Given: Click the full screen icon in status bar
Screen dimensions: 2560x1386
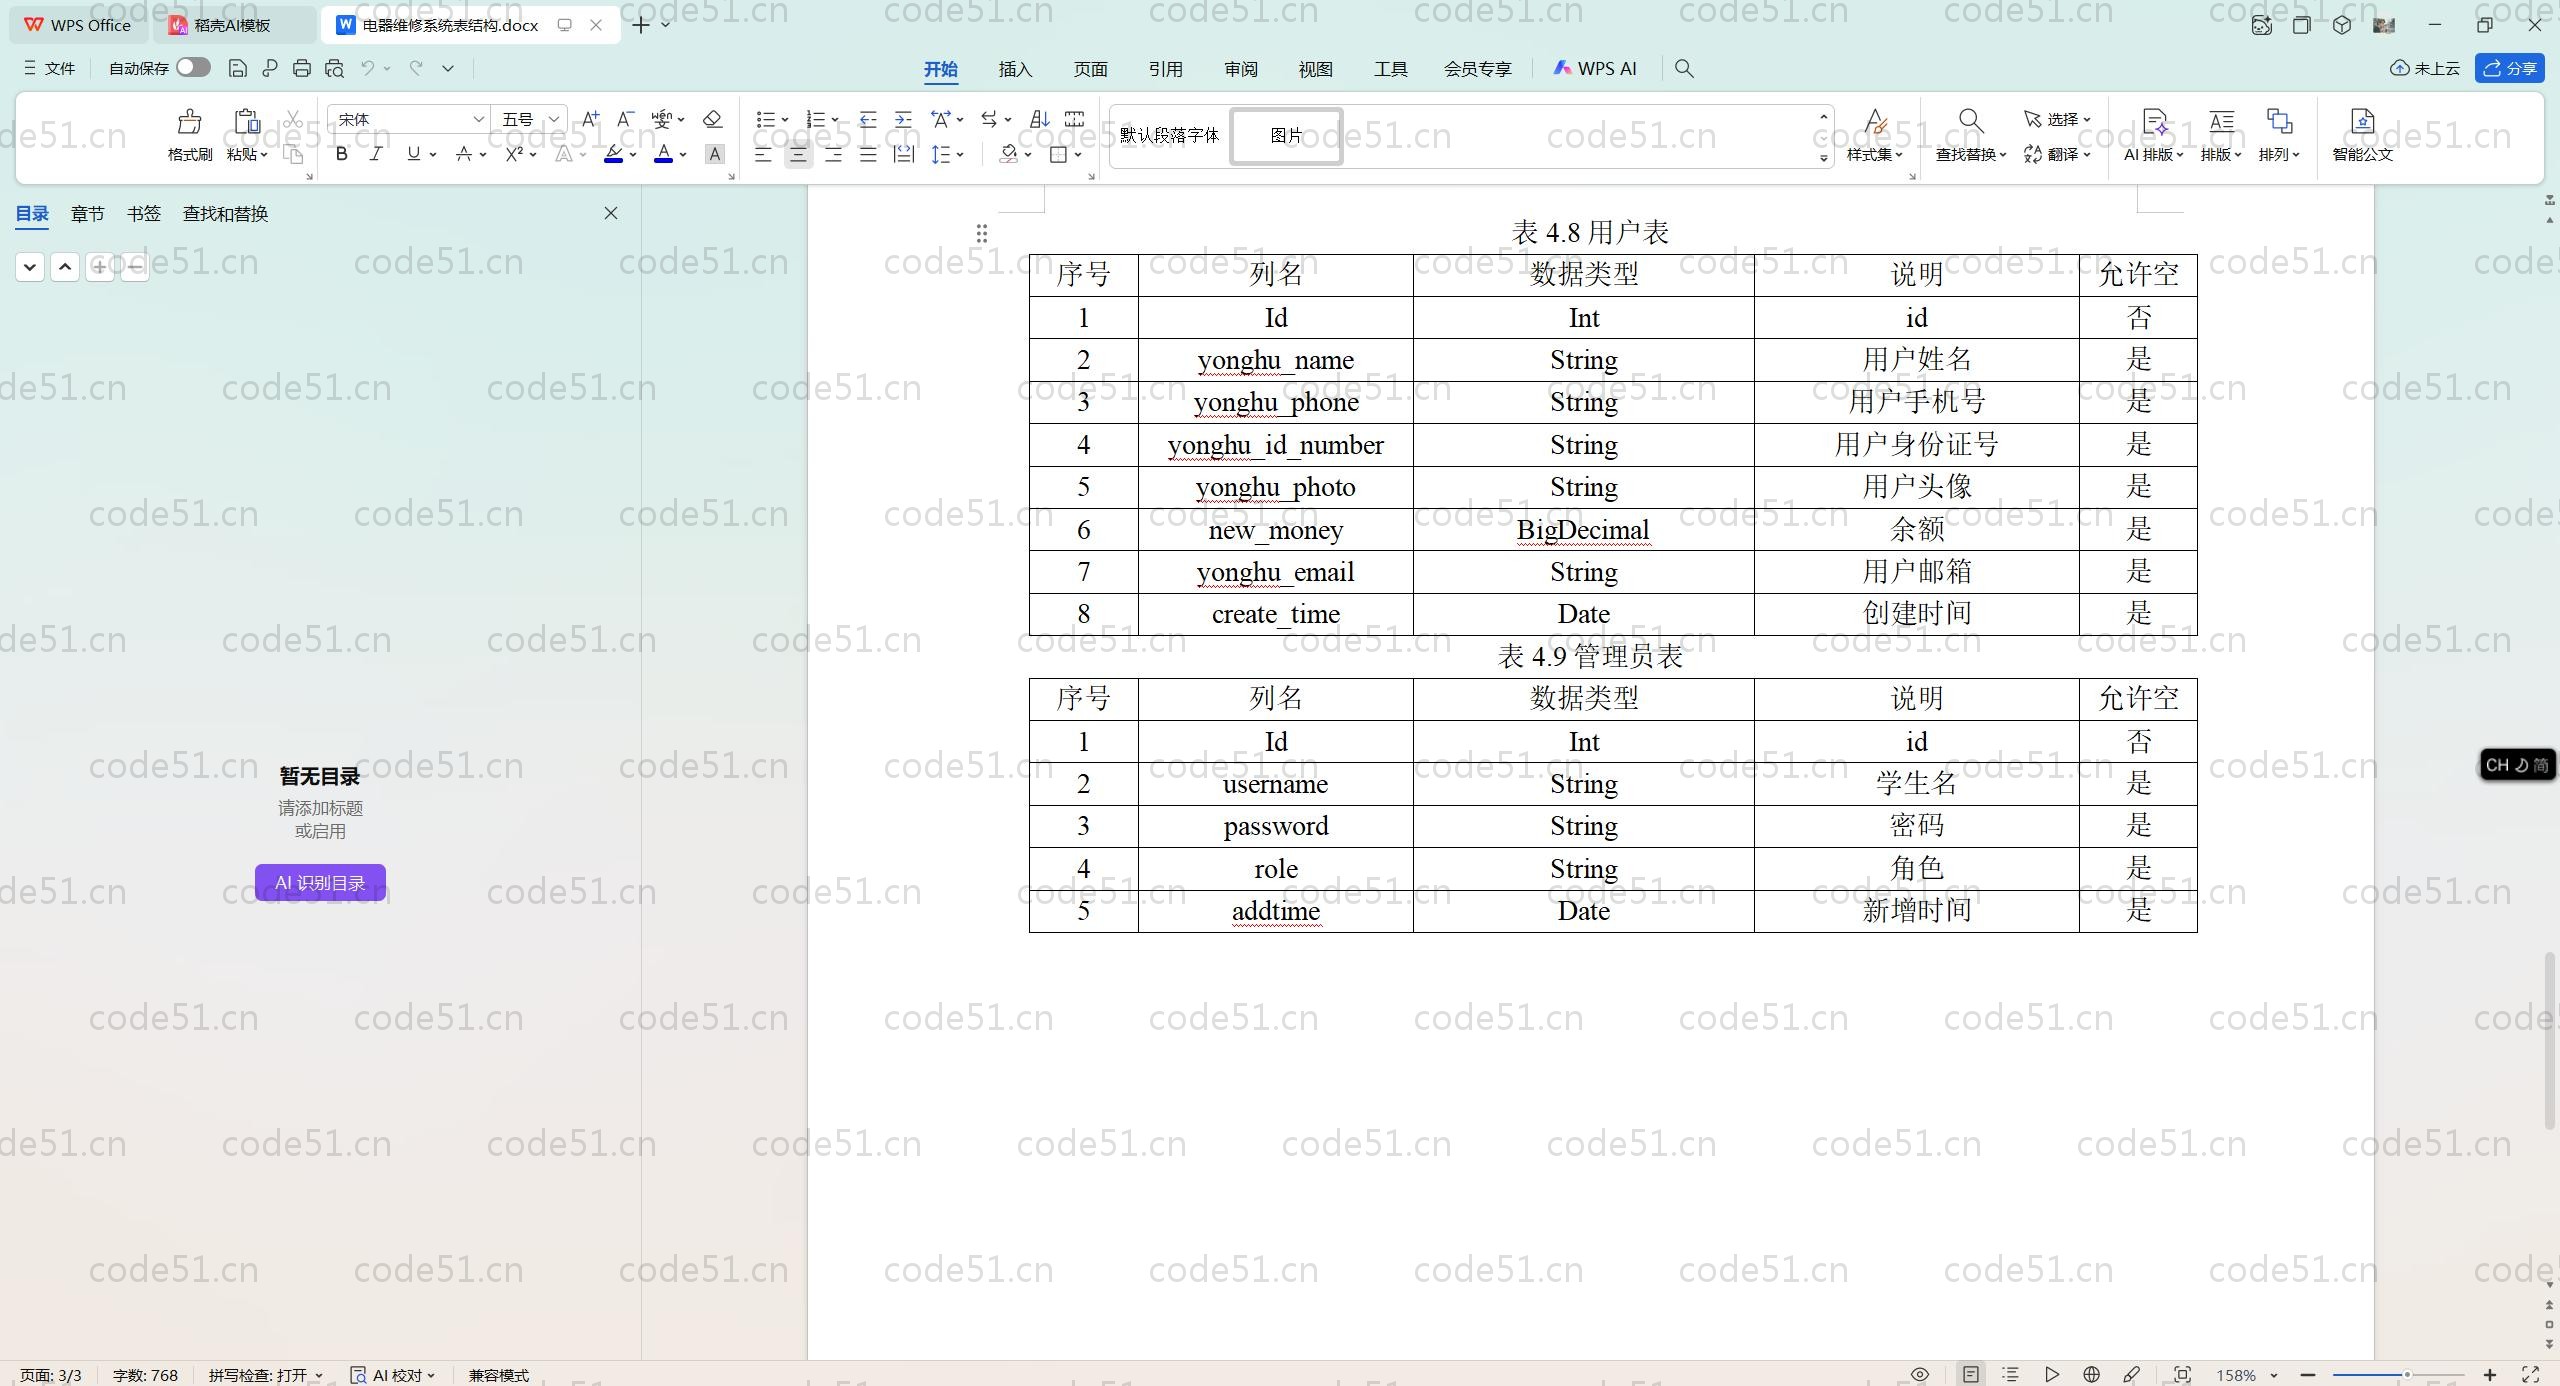Looking at the screenshot, I should pyautogui.click(x=2533, y=1374).
